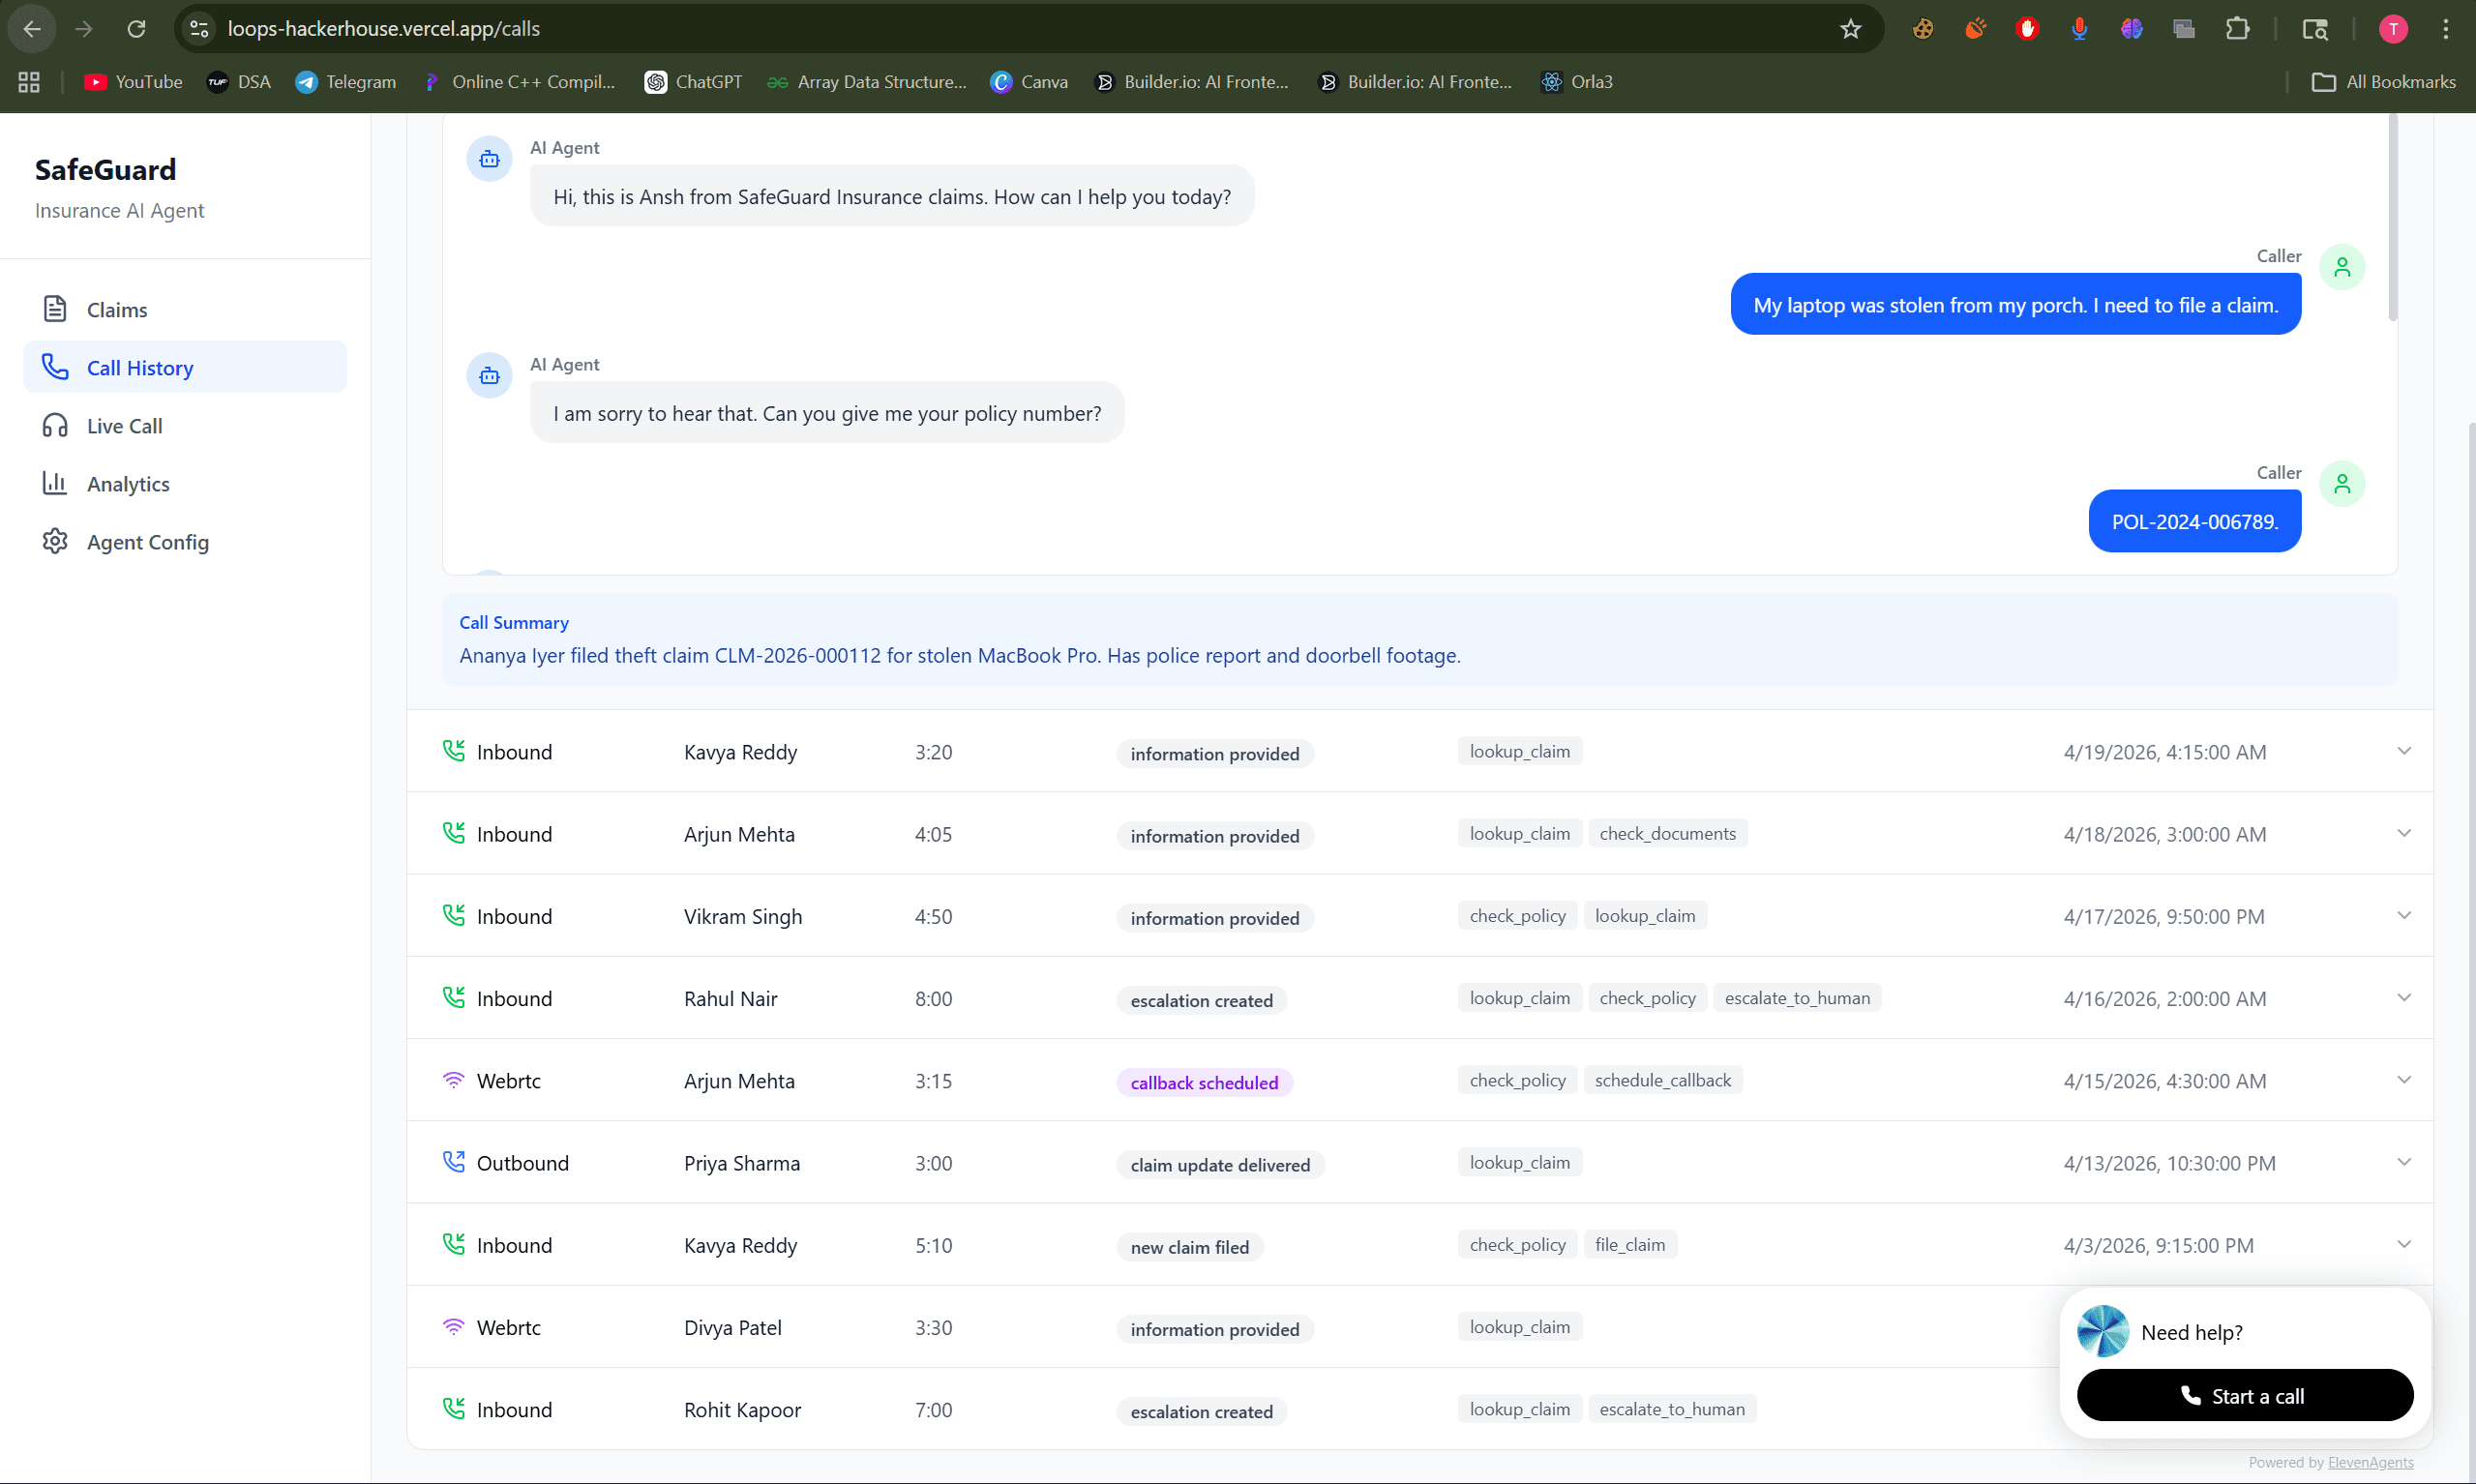Click the Webrtc wifi icon for Arjun Mehta
2476x1484 pixels.
[454, 1080]
